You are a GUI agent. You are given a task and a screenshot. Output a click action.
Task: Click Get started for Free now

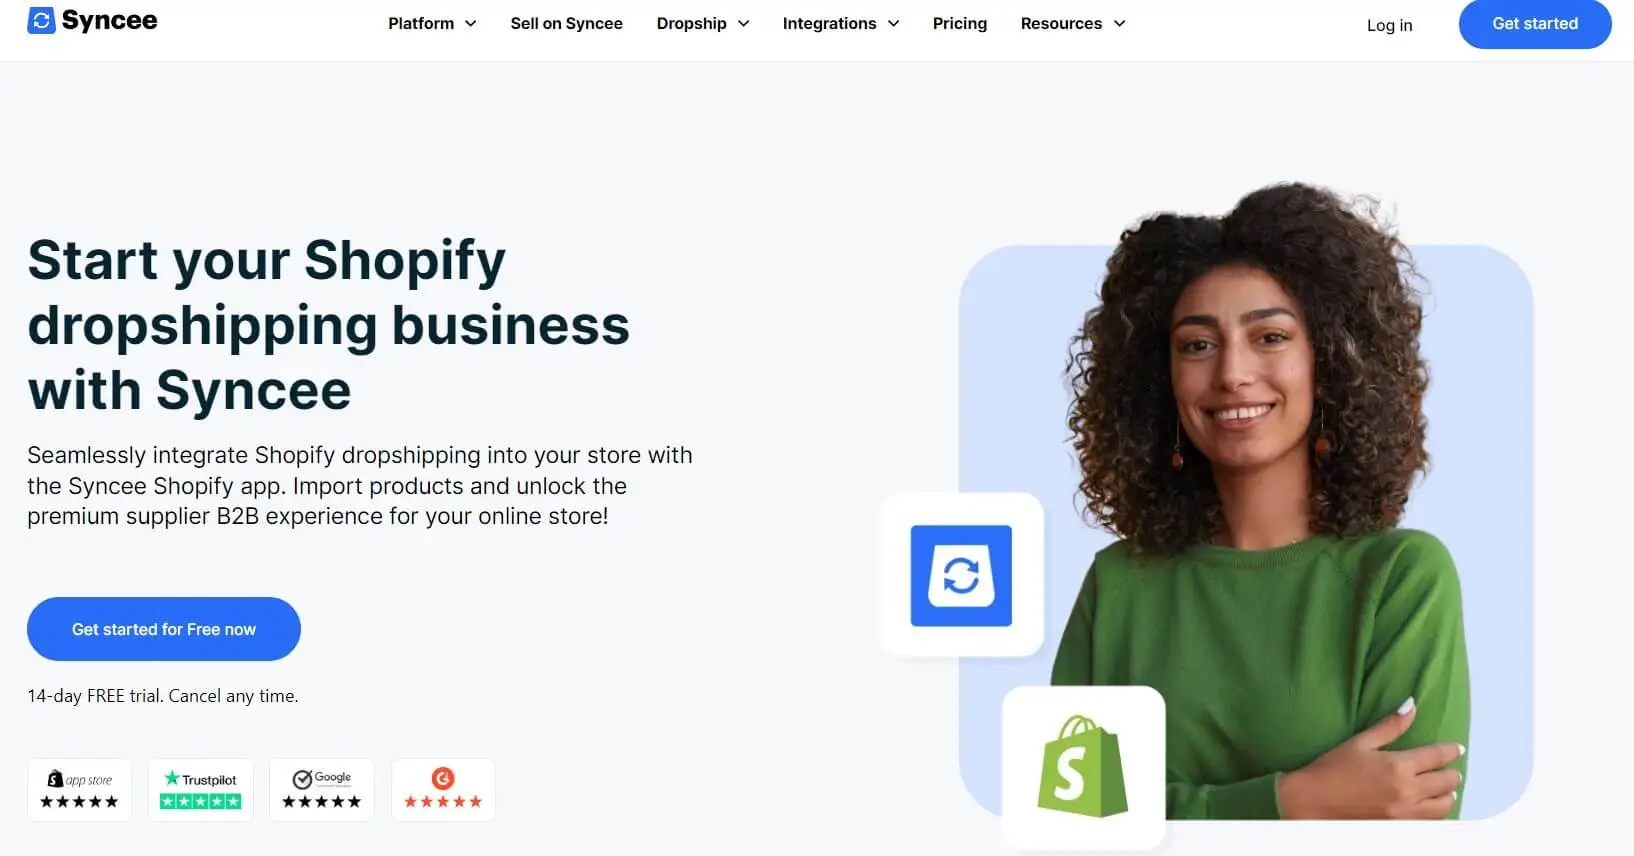(164, 629)
